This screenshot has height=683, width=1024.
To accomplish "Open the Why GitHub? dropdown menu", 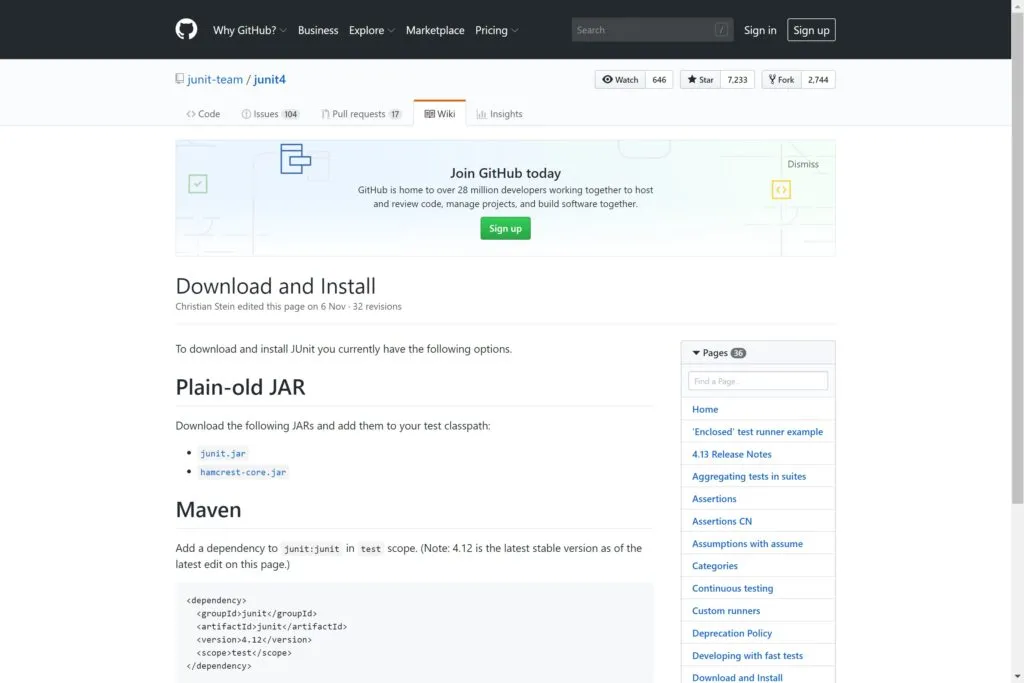I will click(249, 30).
